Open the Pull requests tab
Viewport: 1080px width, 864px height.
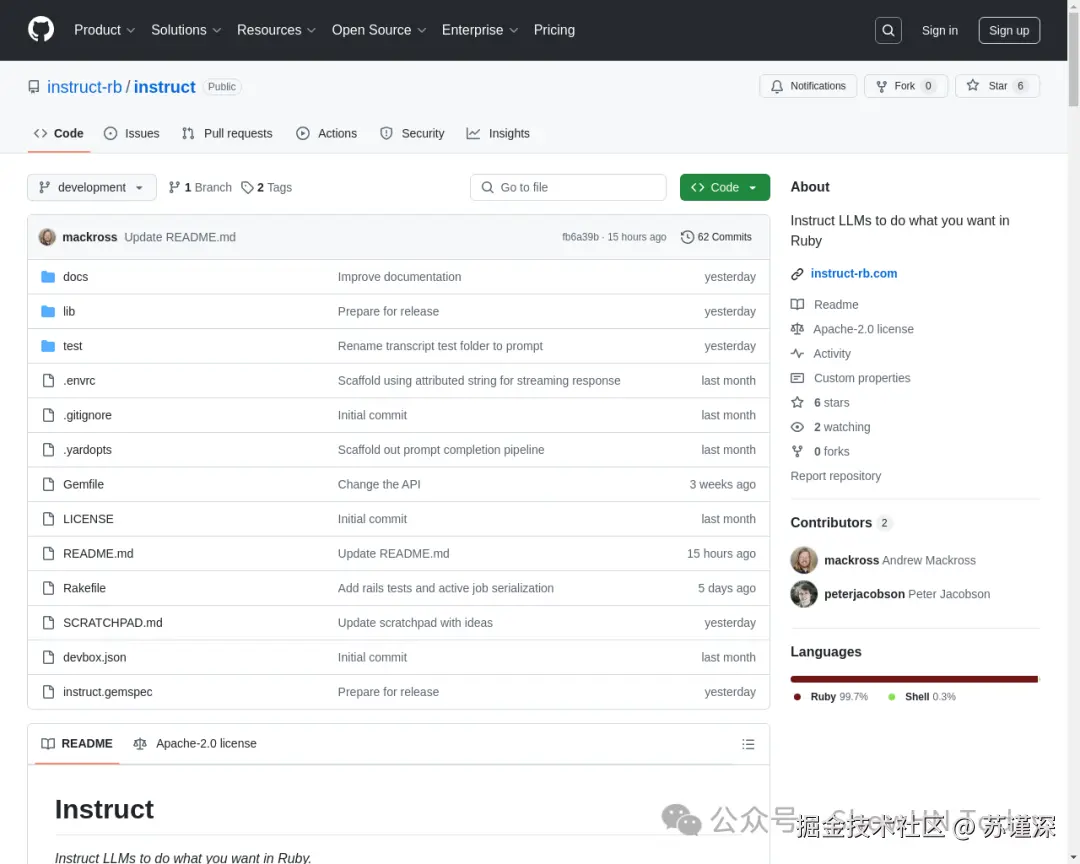(x=227, y=134)
